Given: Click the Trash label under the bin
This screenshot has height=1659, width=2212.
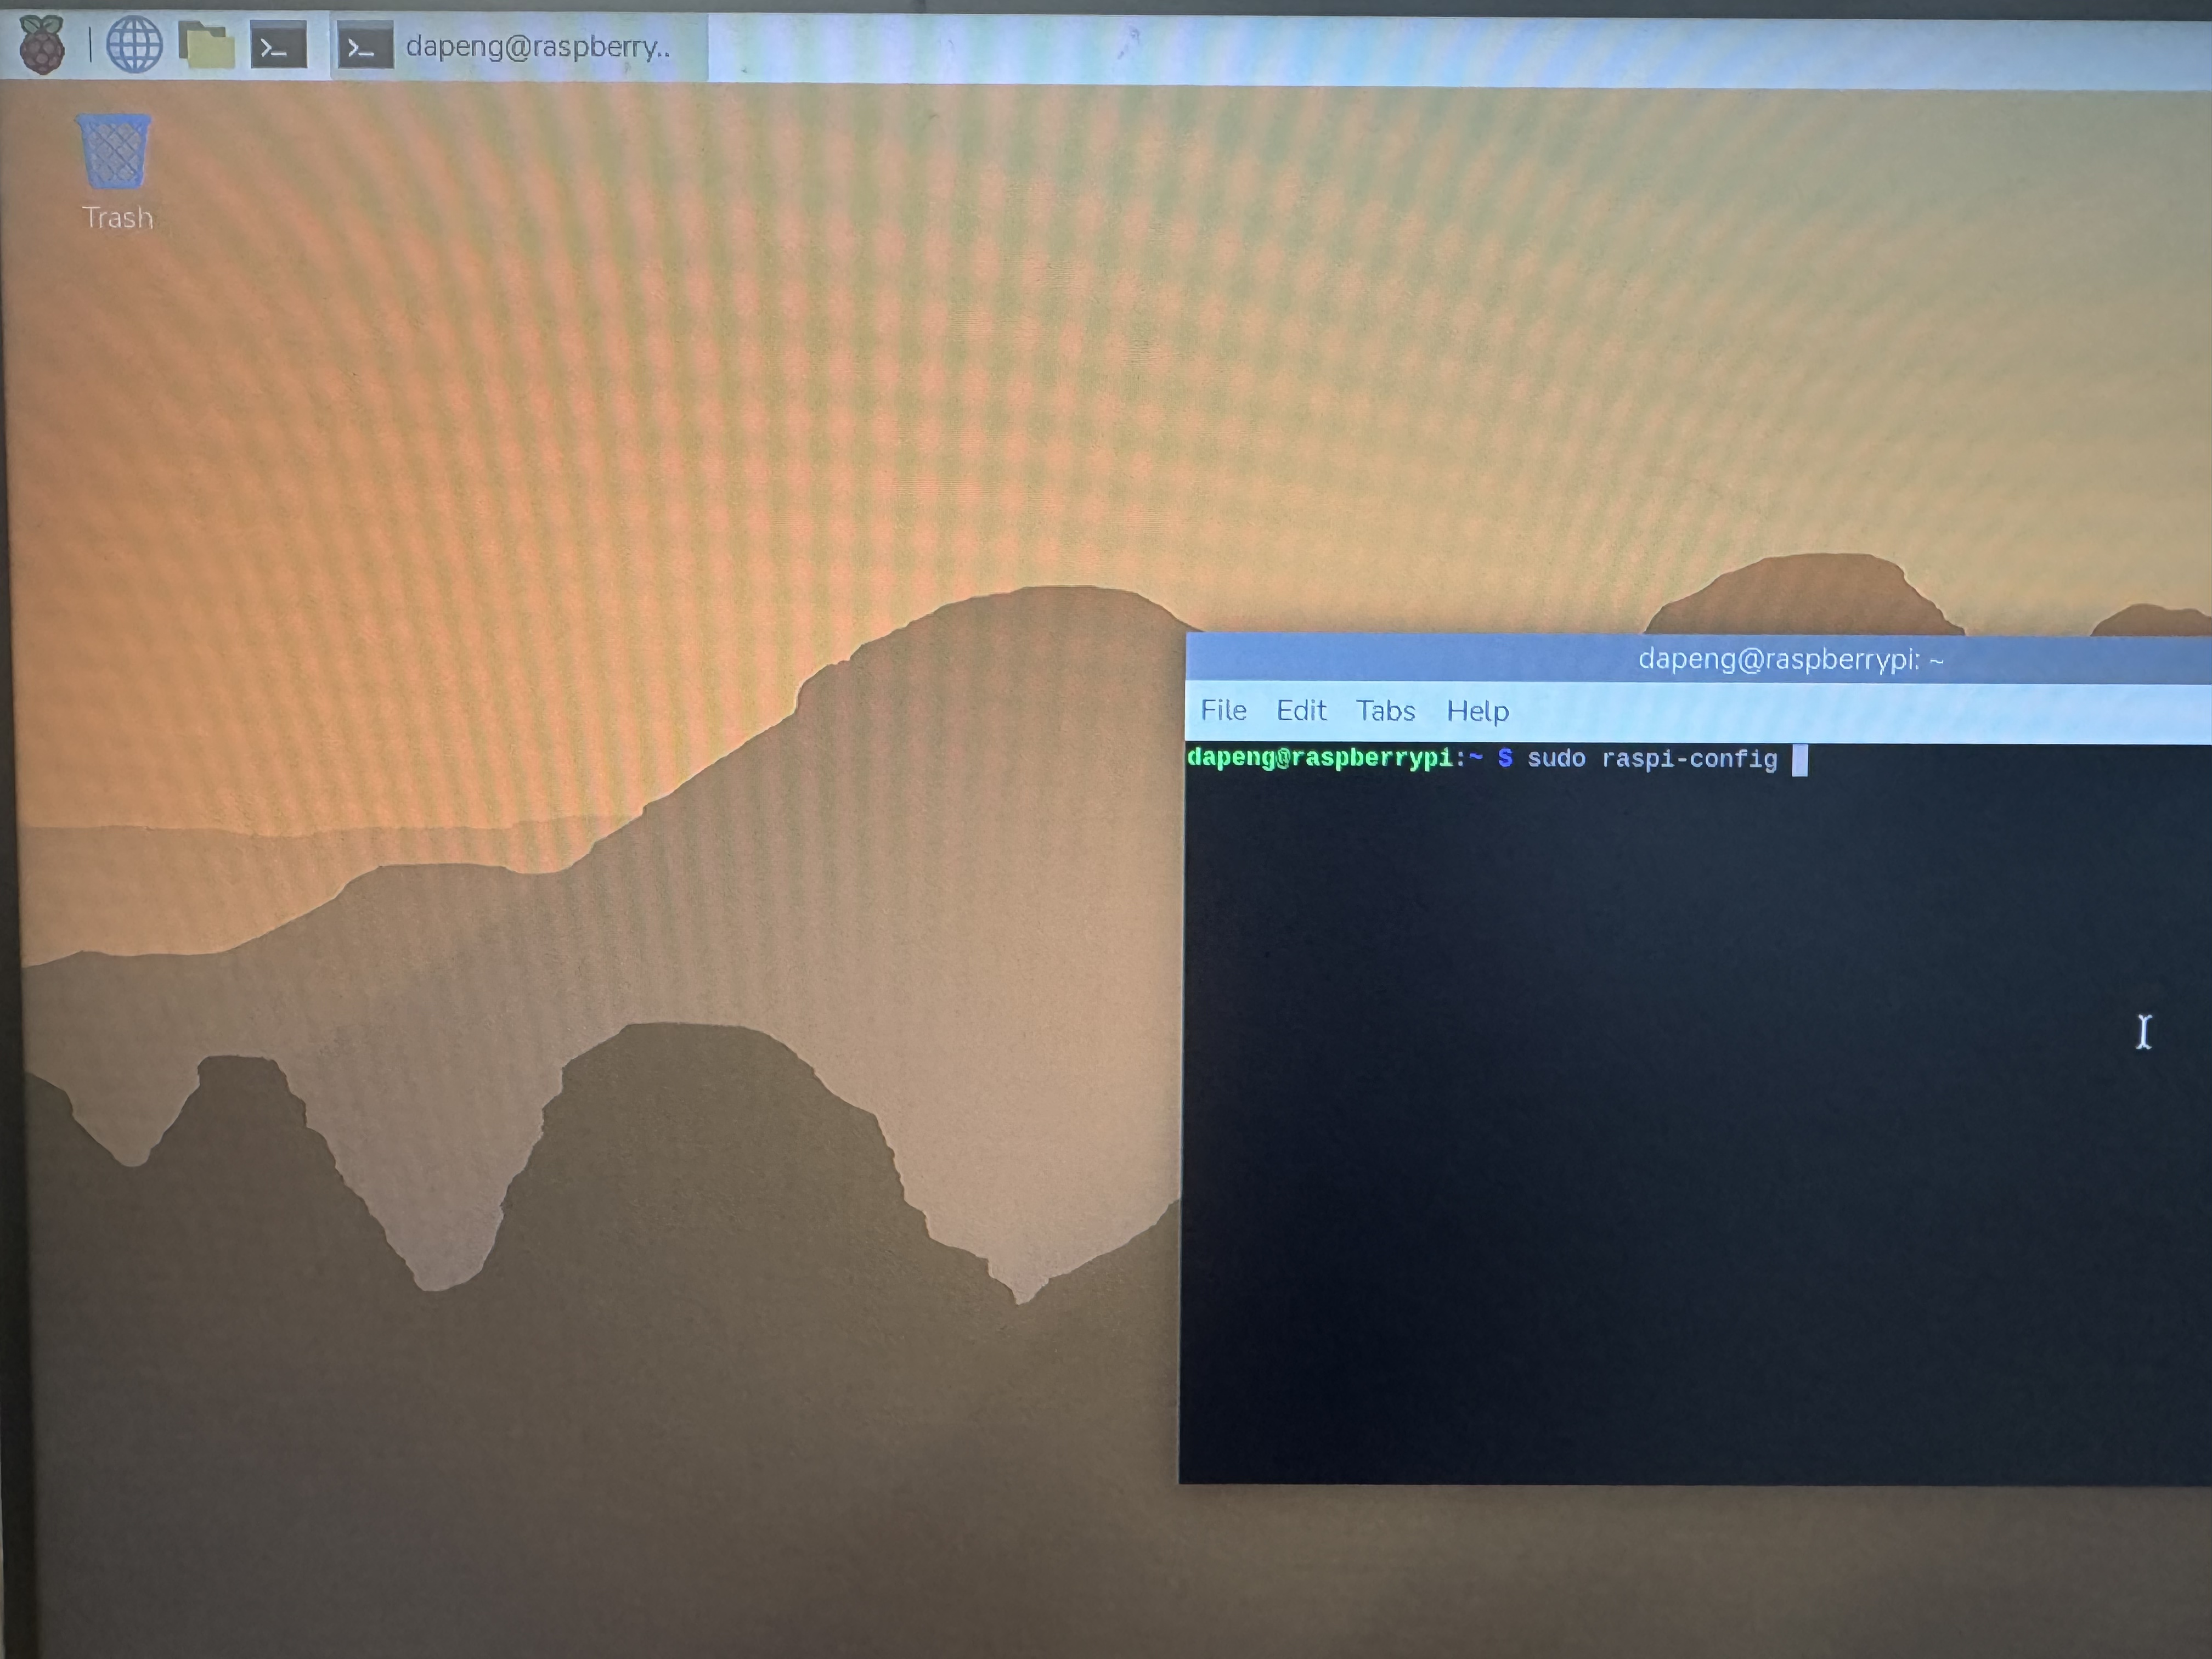Looking at the screenshot, I should [118, 217].
